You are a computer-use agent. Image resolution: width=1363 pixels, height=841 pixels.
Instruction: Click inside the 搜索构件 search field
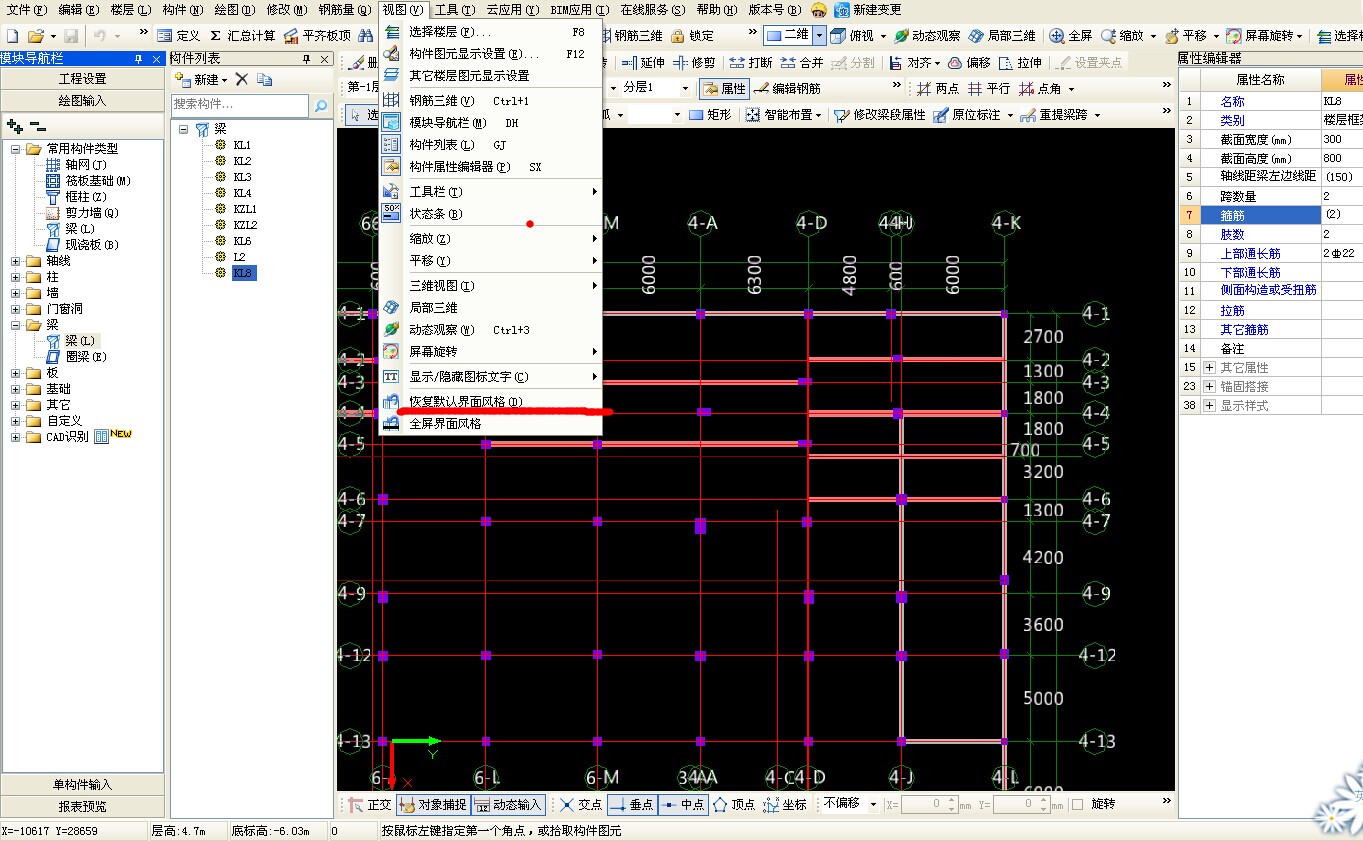241,105
